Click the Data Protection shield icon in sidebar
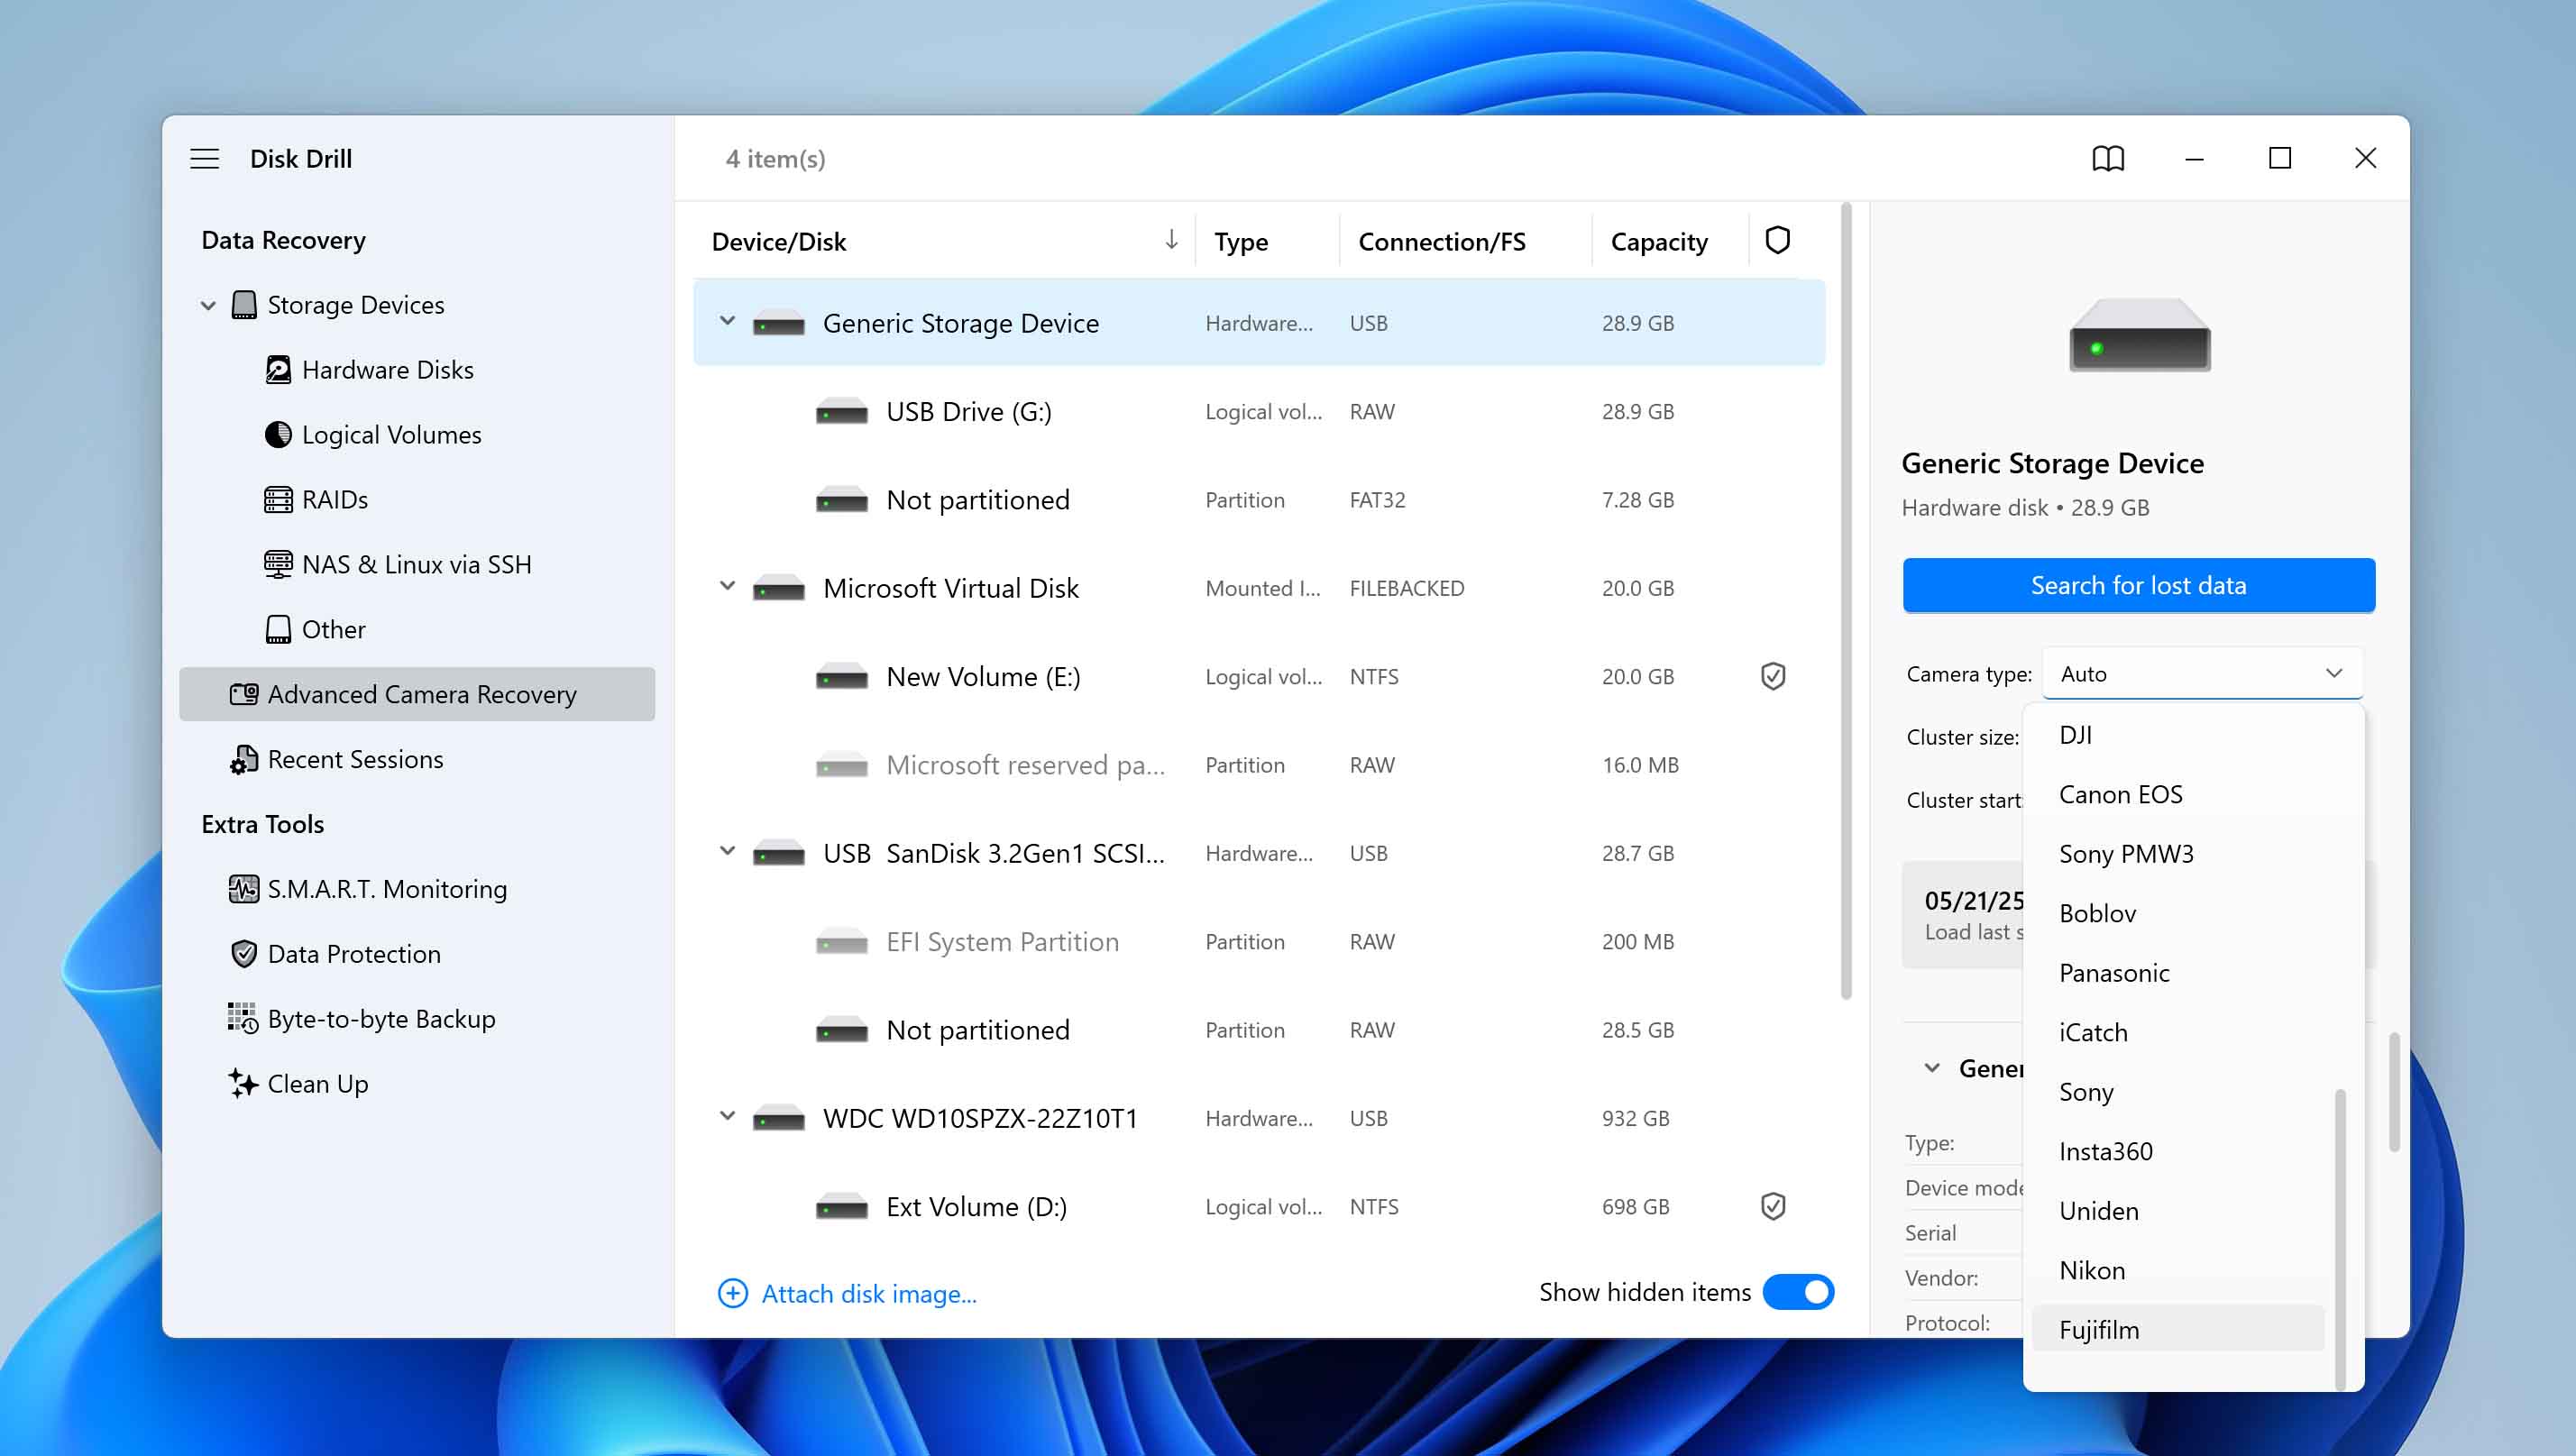This screenshot has width=2576, height=1456. pos(244,954)
